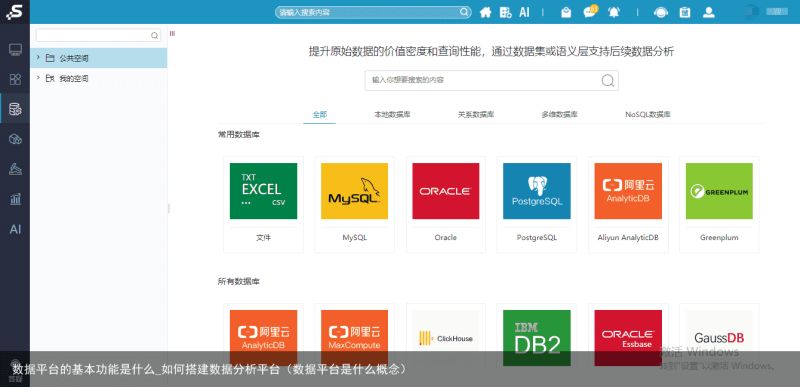Collapse the tree panel toggle icon
The image size is (800, 387).
click(172, 34)
